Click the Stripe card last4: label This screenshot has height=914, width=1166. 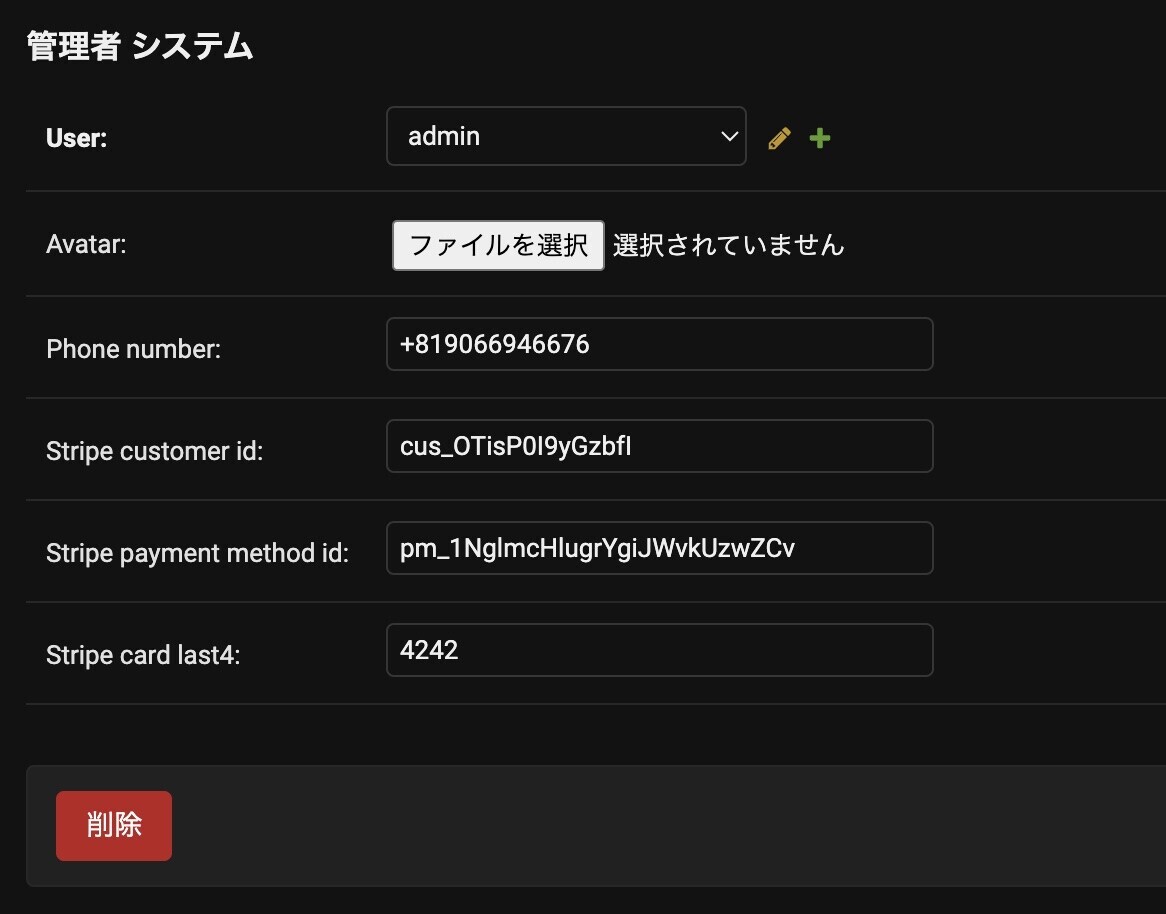(x=143, y=655)
